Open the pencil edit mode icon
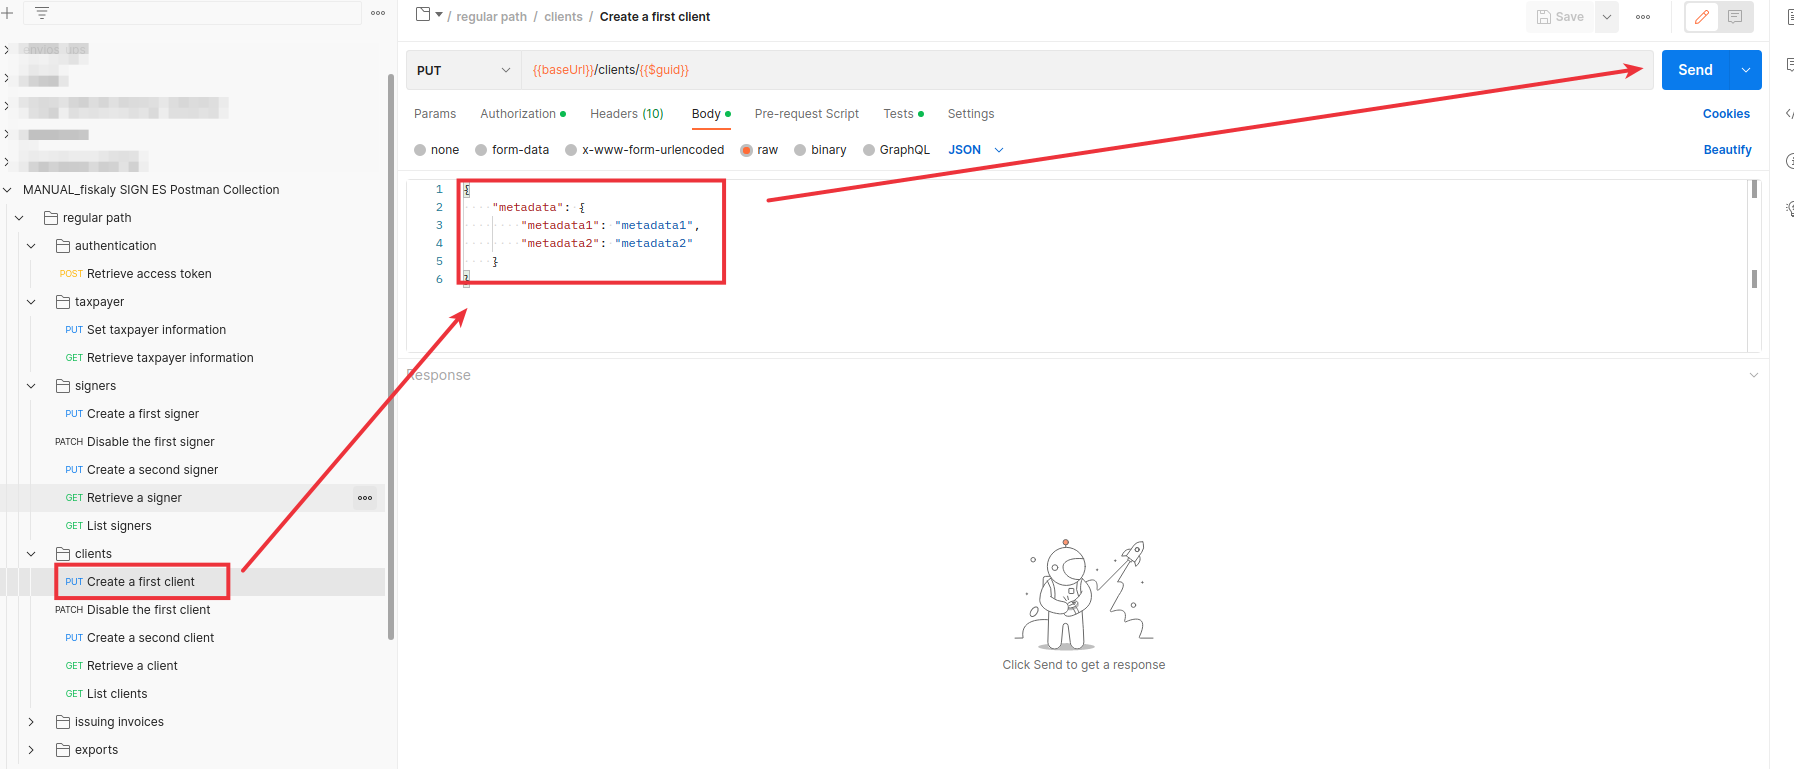1794x769 pixels. (x=1702, y=17)
